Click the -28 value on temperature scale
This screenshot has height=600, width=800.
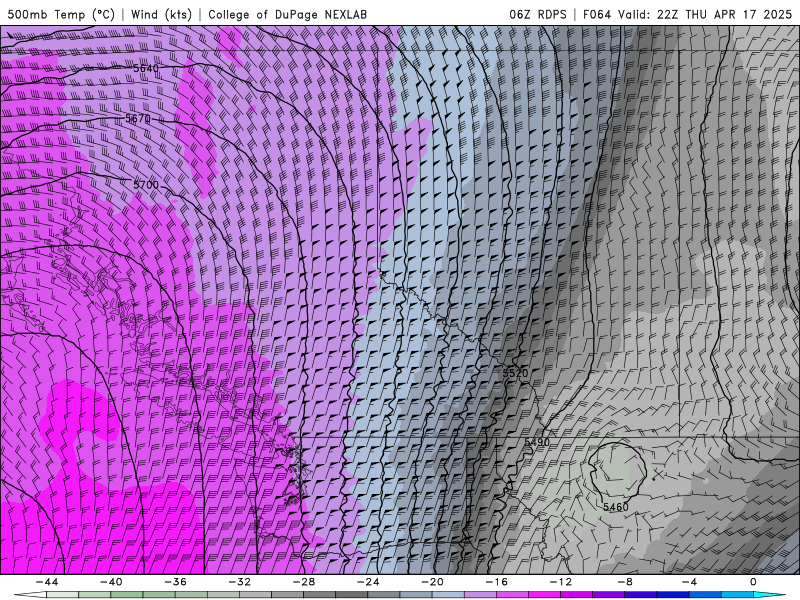(304, 582)
